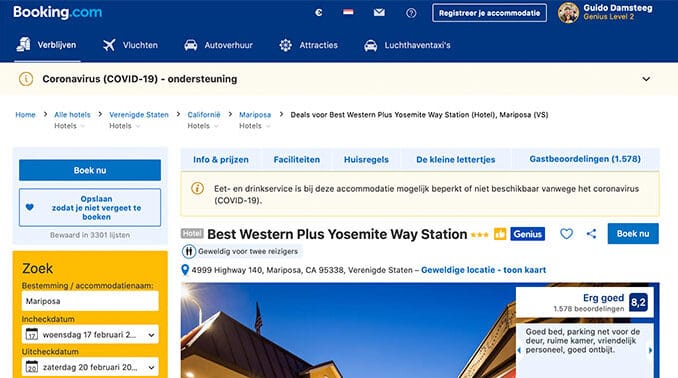
Task: Open Mariposa breadcrumb link
Action: coord(255,115)
